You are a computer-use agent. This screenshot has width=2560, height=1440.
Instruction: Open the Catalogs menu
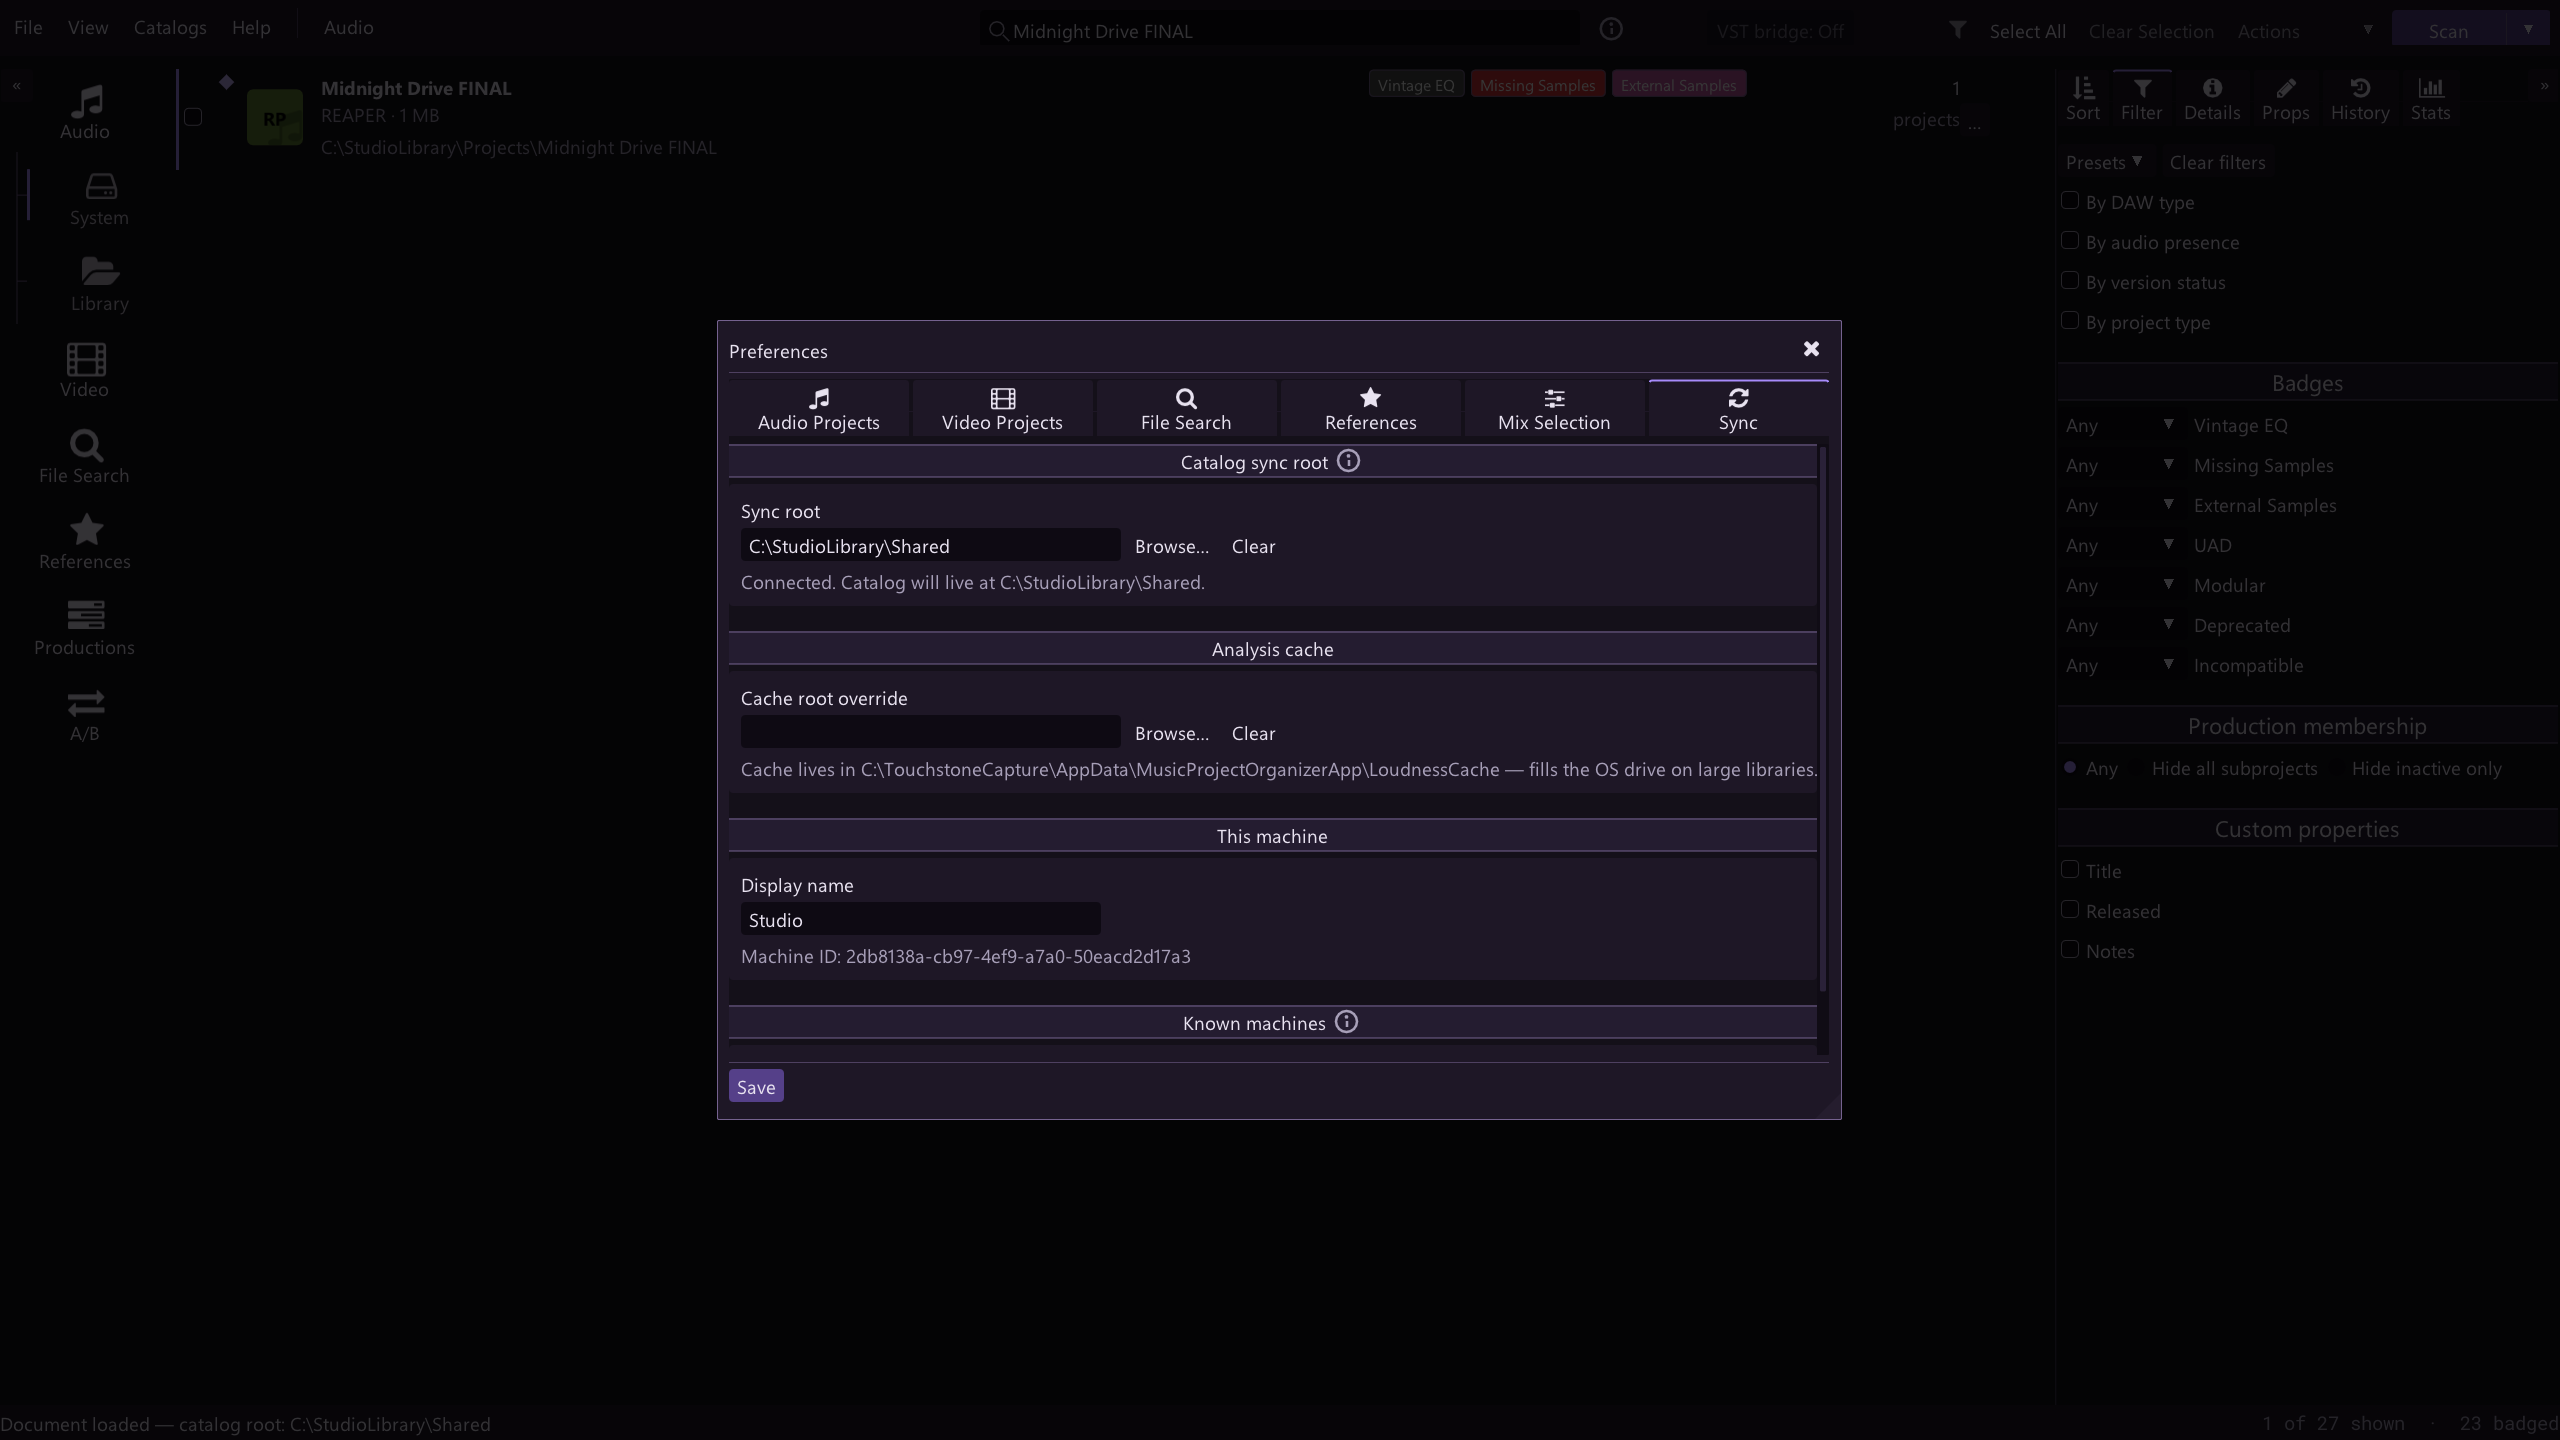[x=170, y=27]
